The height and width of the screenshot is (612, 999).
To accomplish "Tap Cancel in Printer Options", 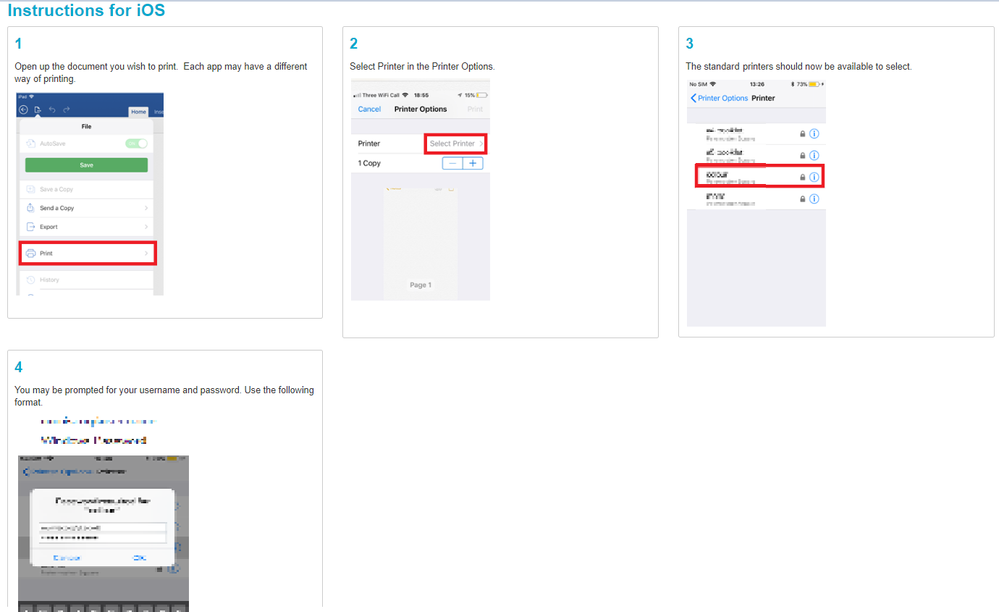I will click(x=369, y=109).
